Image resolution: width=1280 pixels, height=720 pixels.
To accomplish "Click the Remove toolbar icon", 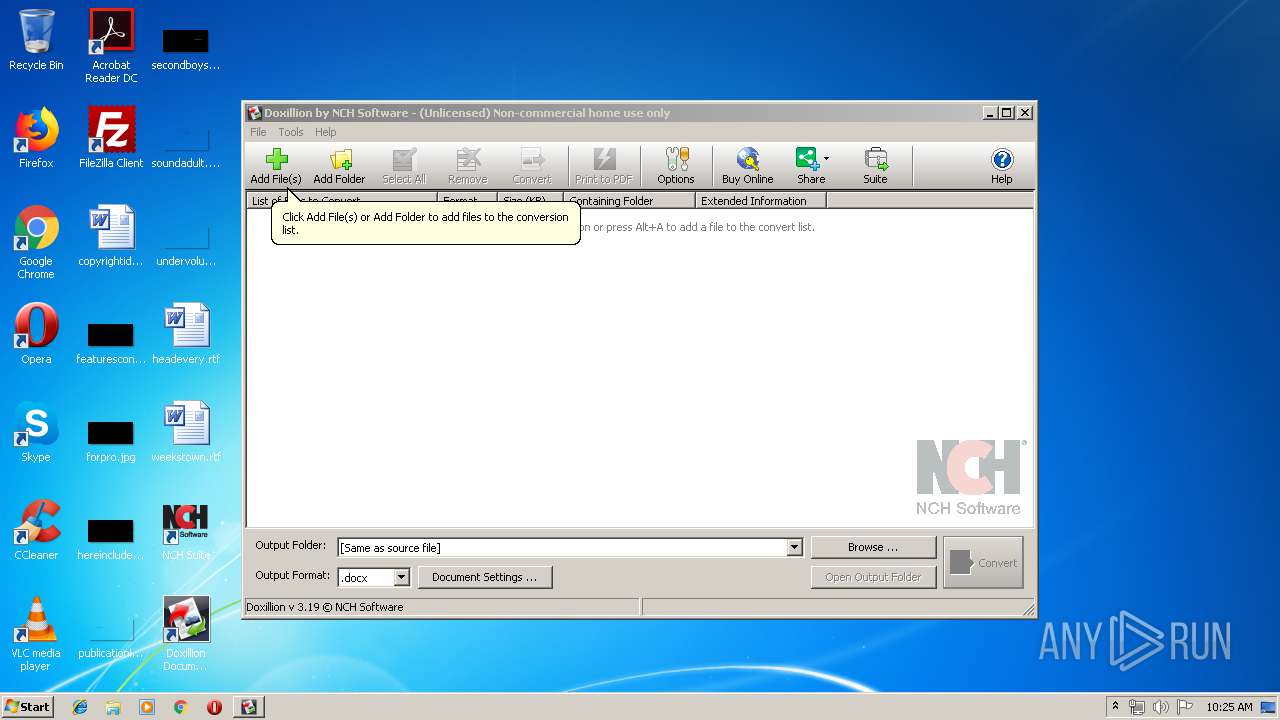I will (467, 166).
